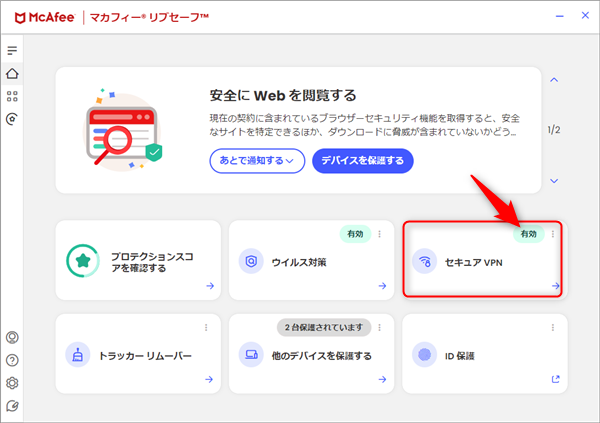Click the 安全に Web を閲覧する heading
This screenshot has width=600, height=423.
[283, 95]
